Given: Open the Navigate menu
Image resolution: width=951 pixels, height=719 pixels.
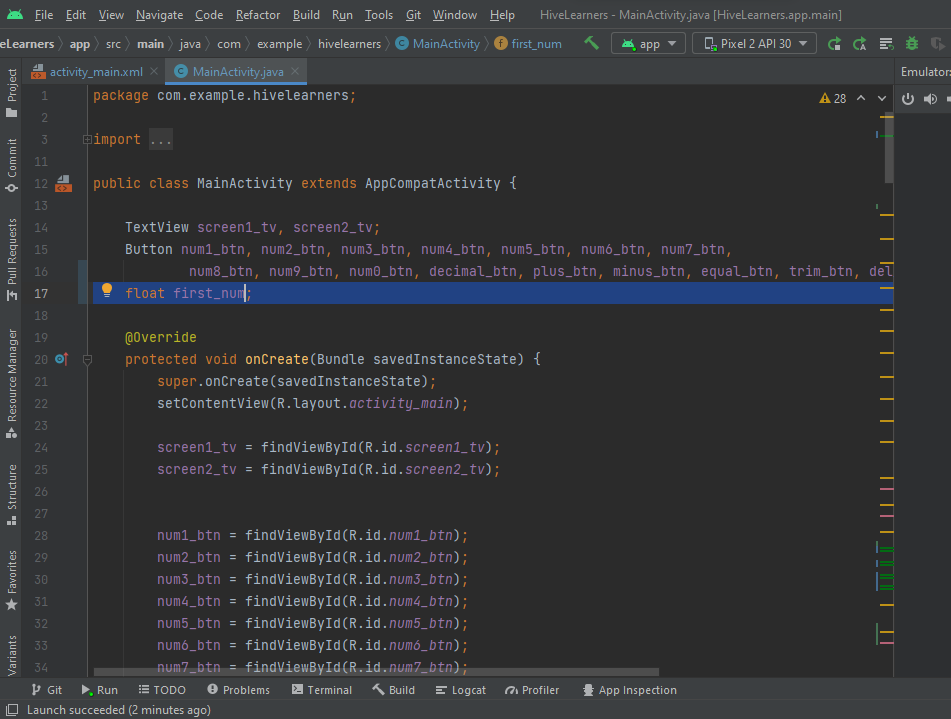Looking at the screenshot, I should [x=160, y=15].
